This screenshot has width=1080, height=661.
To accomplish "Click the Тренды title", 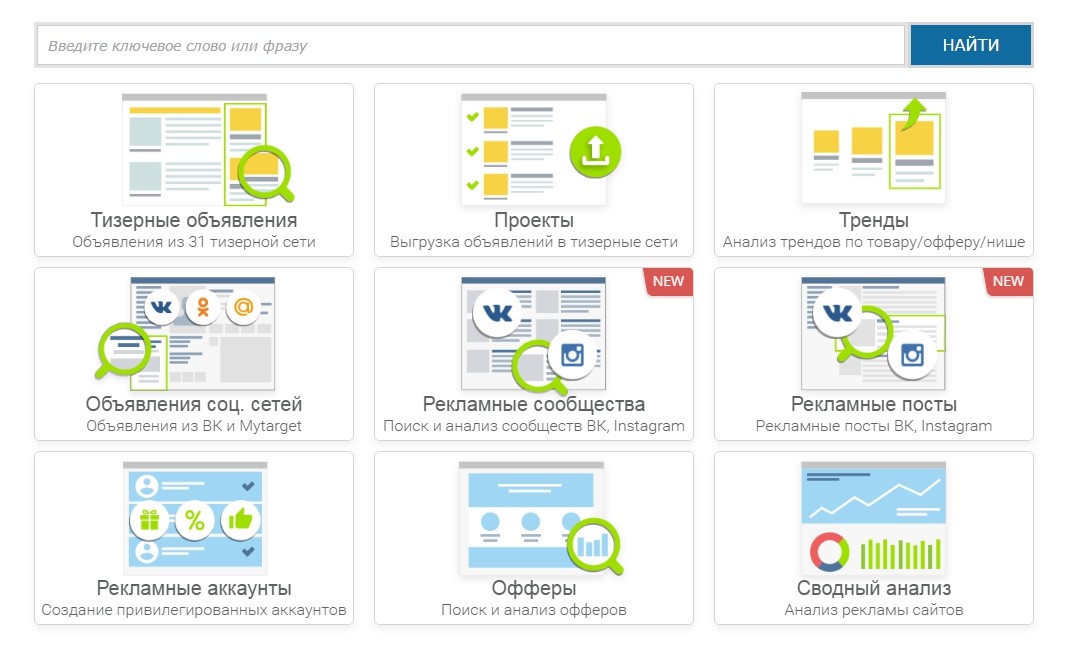I will [x=873, y=220].
